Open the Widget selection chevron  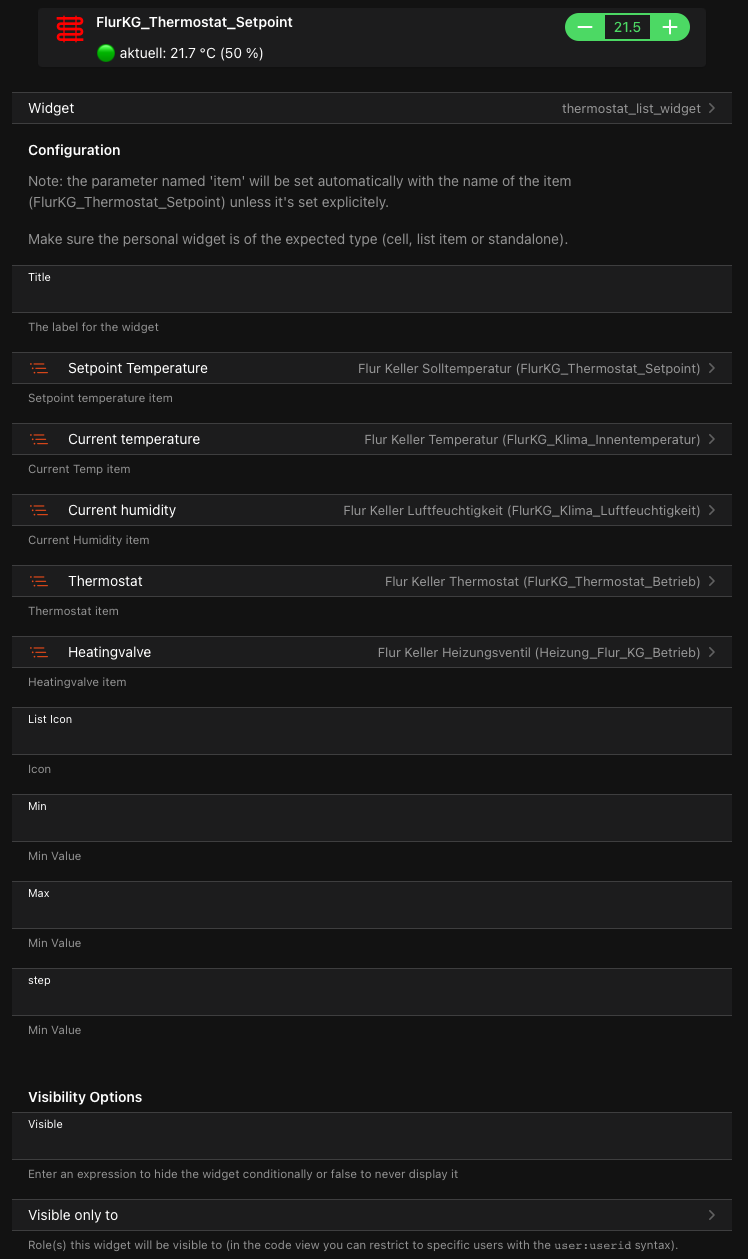[x=712, y=108]
